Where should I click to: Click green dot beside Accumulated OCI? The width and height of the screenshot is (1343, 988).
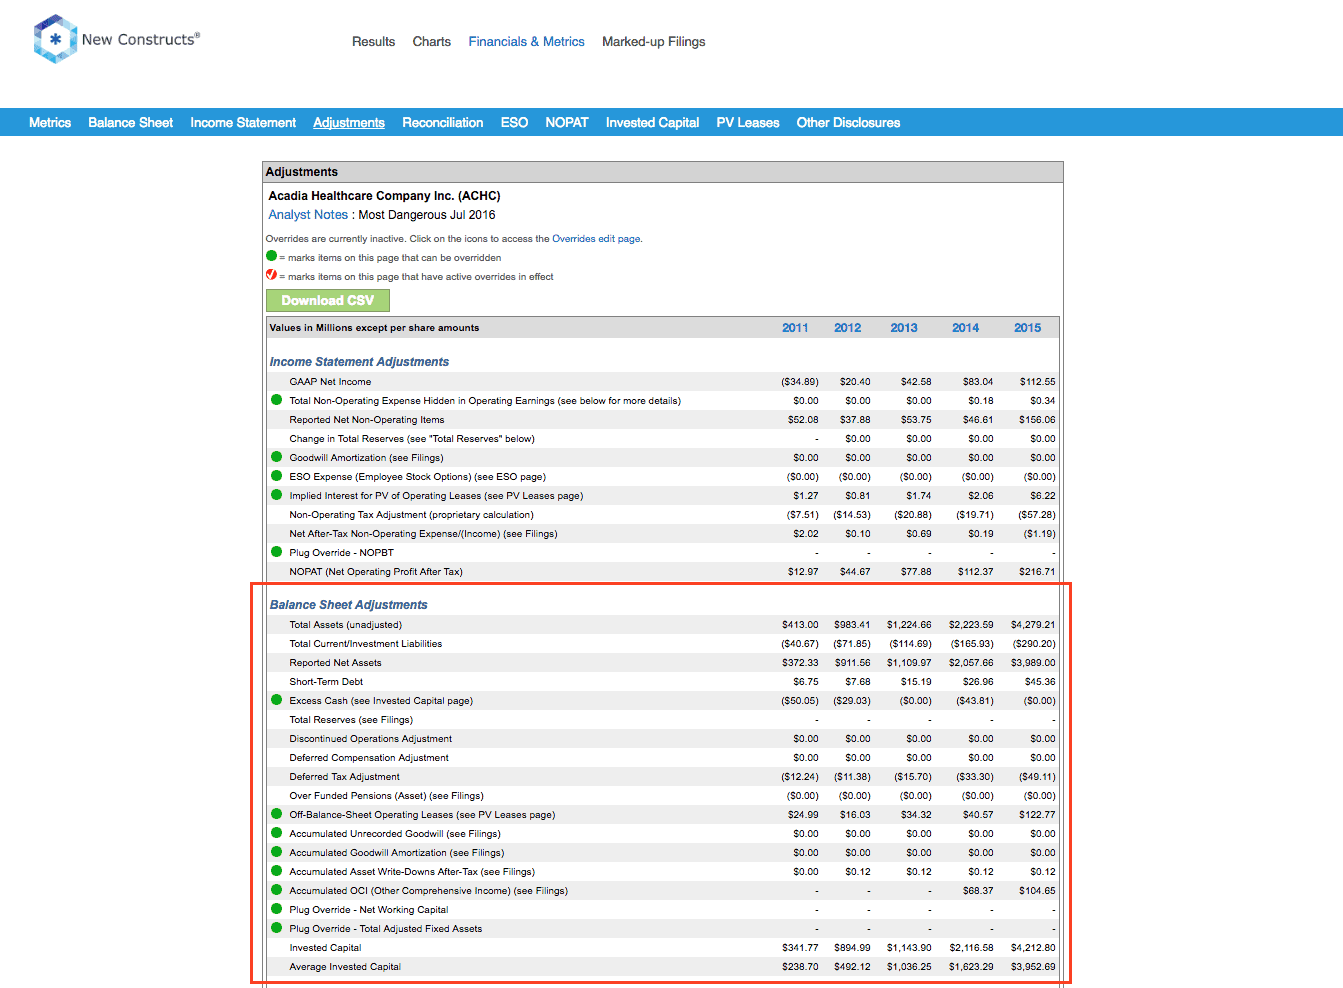tap(277, 890)
